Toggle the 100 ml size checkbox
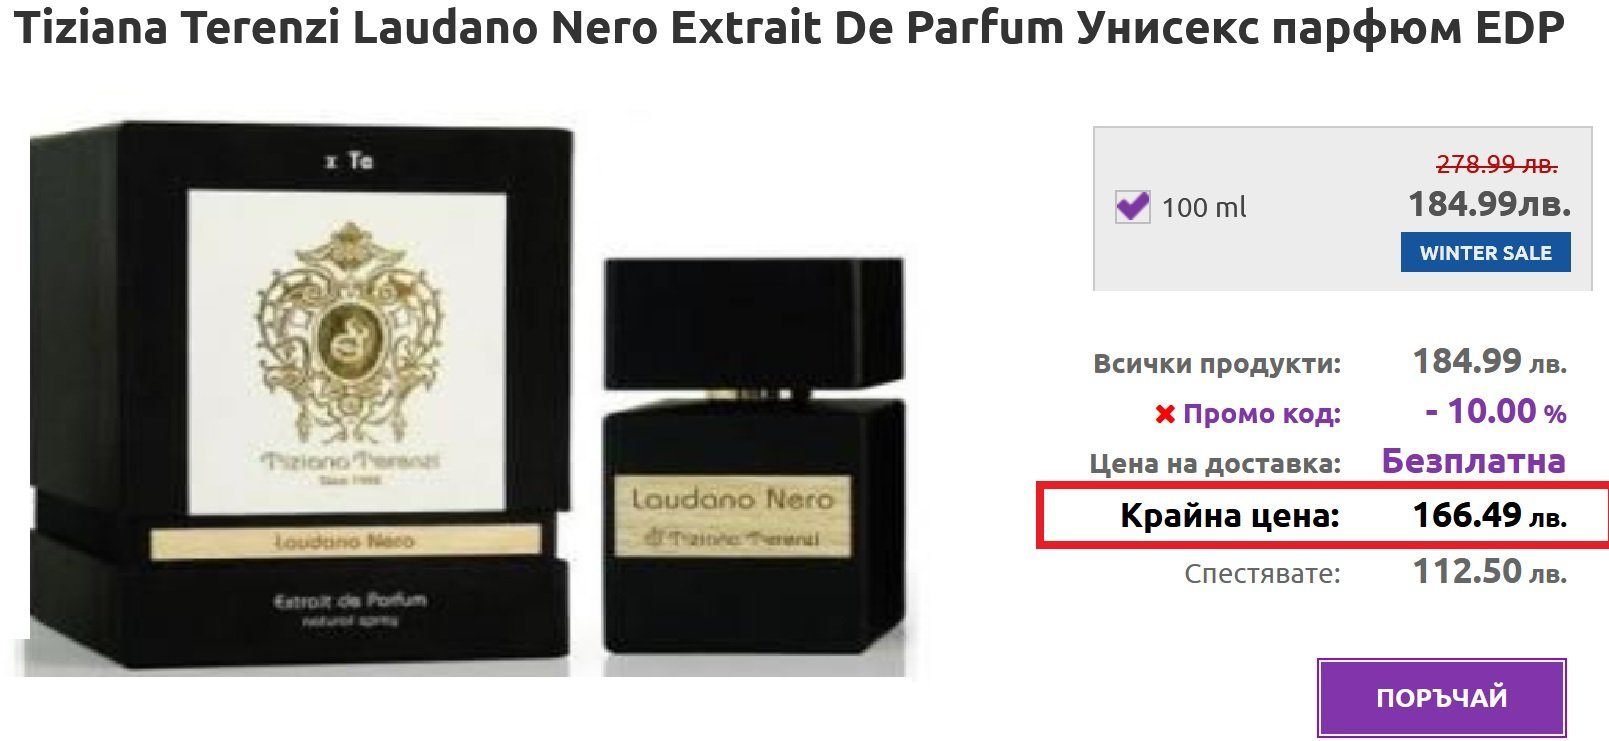The image size is (1609, 741). point(1132,207)
